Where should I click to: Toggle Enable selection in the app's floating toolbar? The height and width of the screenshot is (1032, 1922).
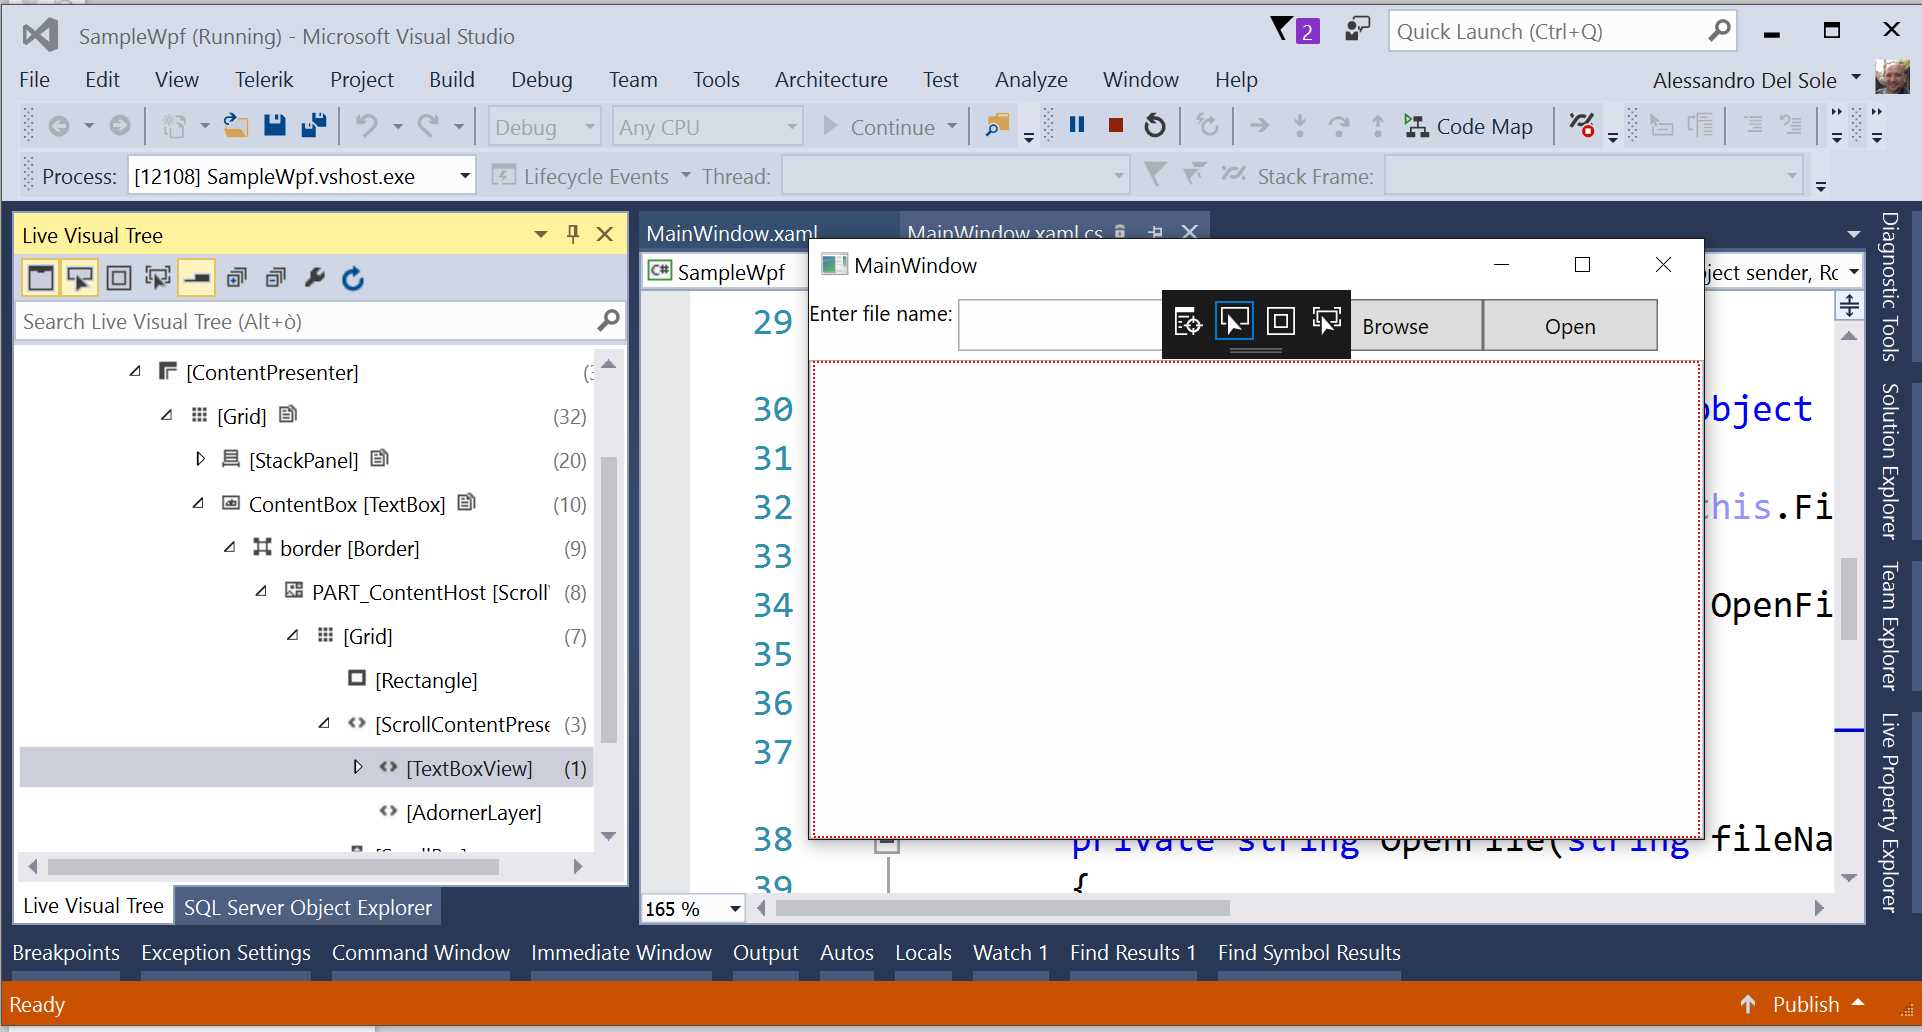tap(1234, 322)
